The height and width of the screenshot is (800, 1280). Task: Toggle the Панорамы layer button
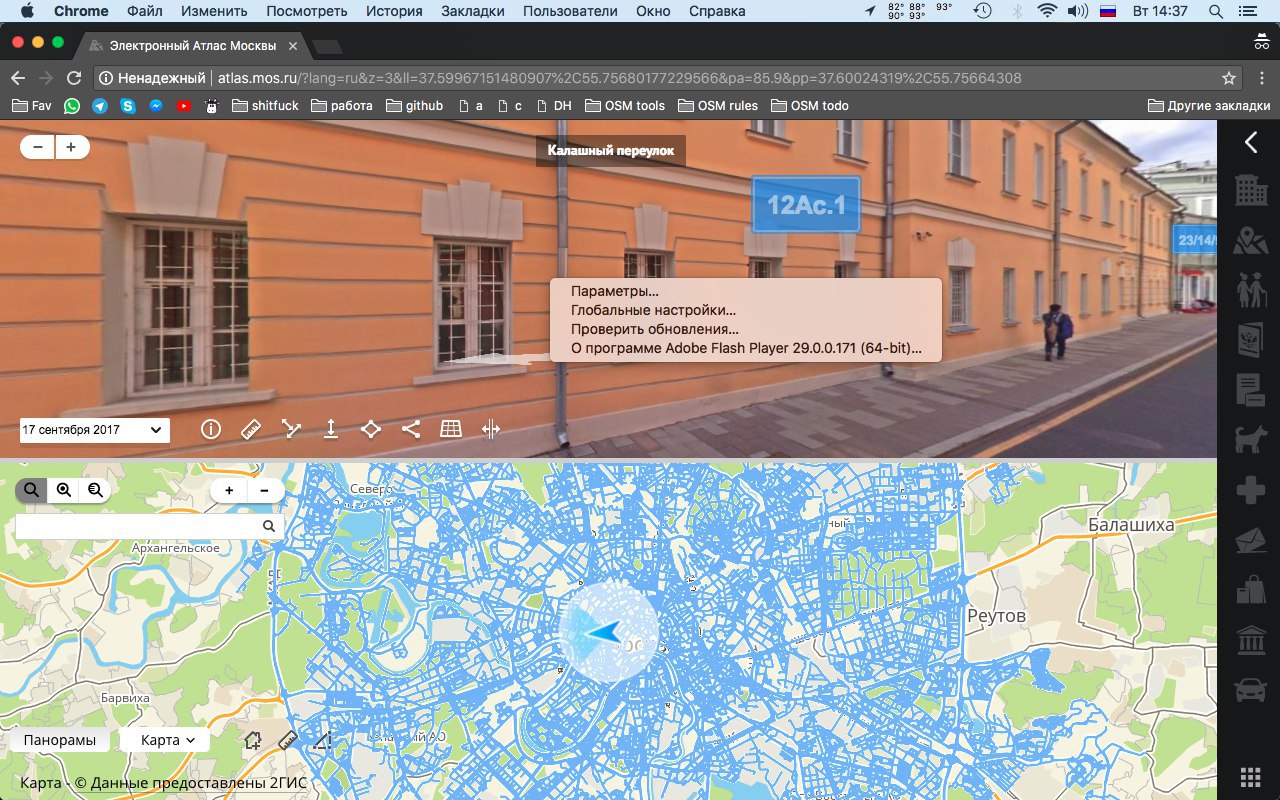click(x=60, y=740)
